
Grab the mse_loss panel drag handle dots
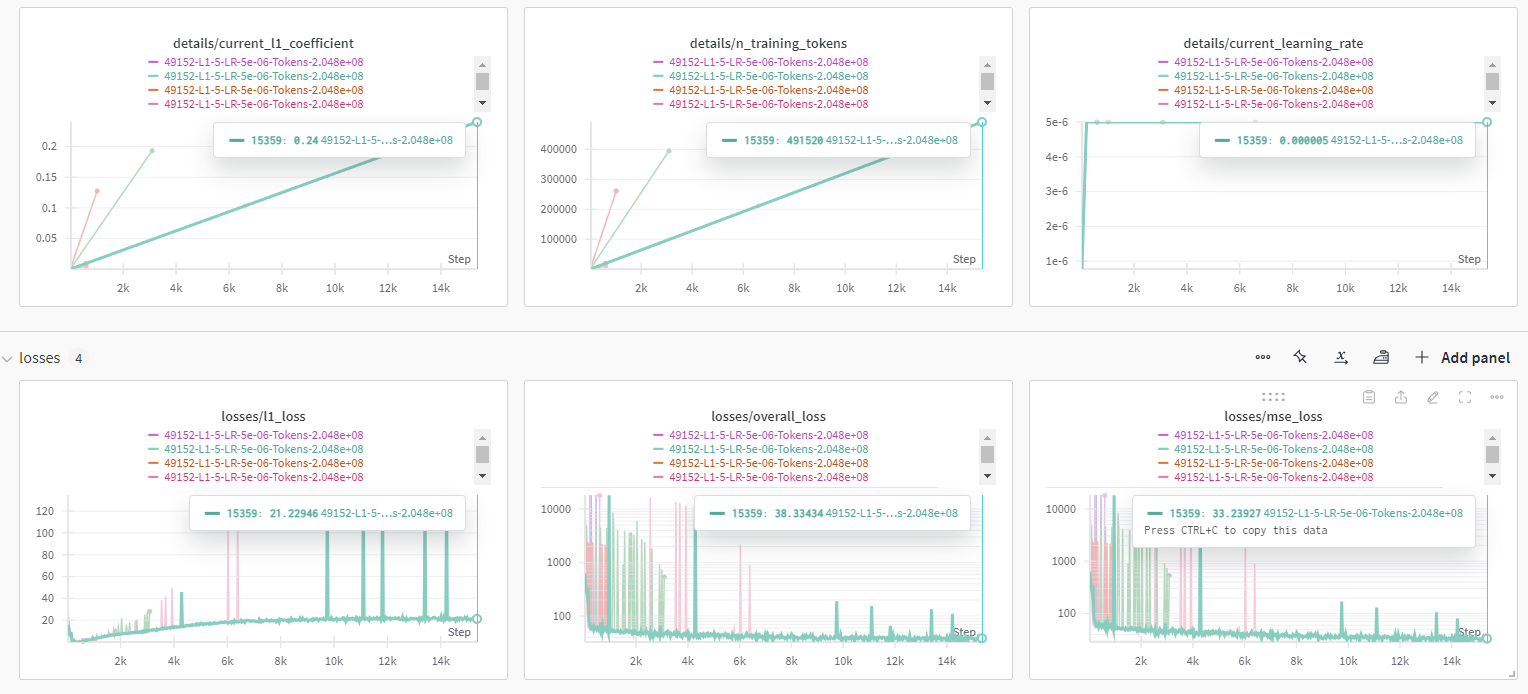pos(1273,397)
